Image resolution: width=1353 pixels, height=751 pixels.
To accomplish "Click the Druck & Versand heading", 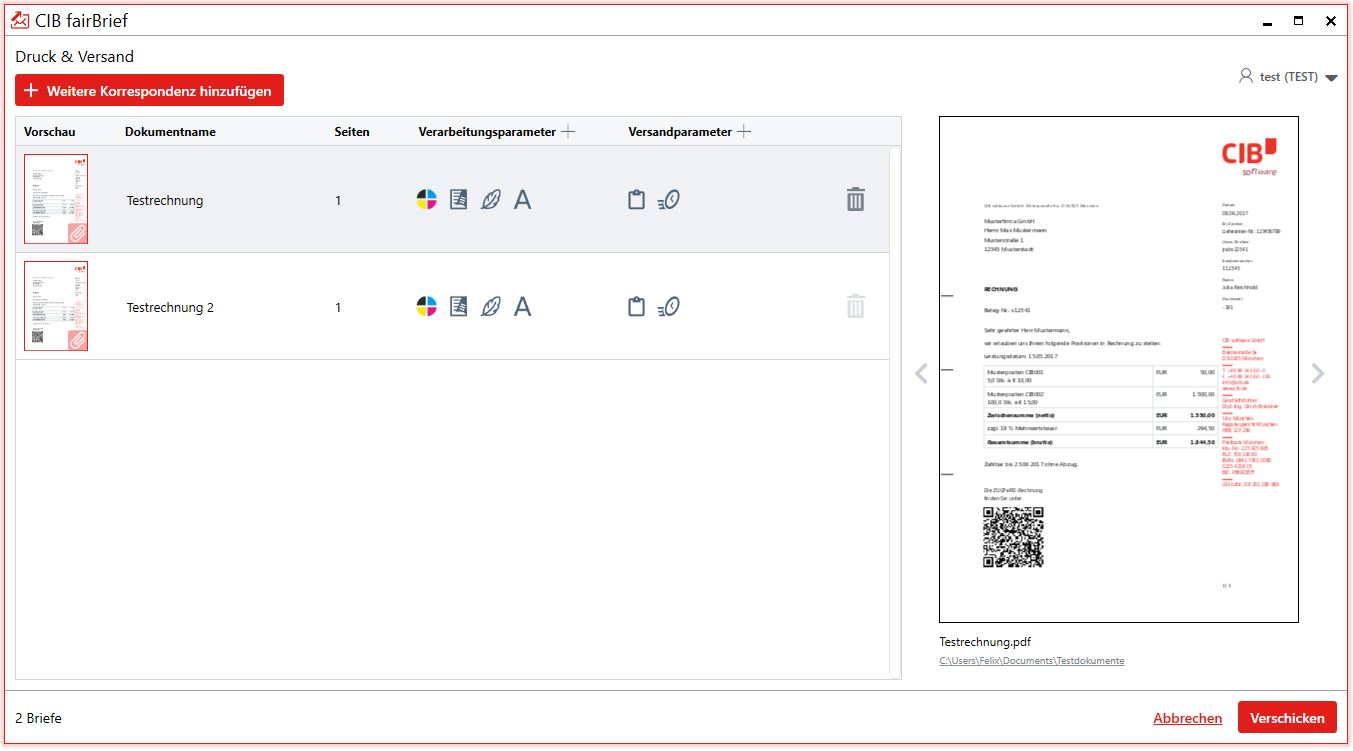I will tap(74, 57).
